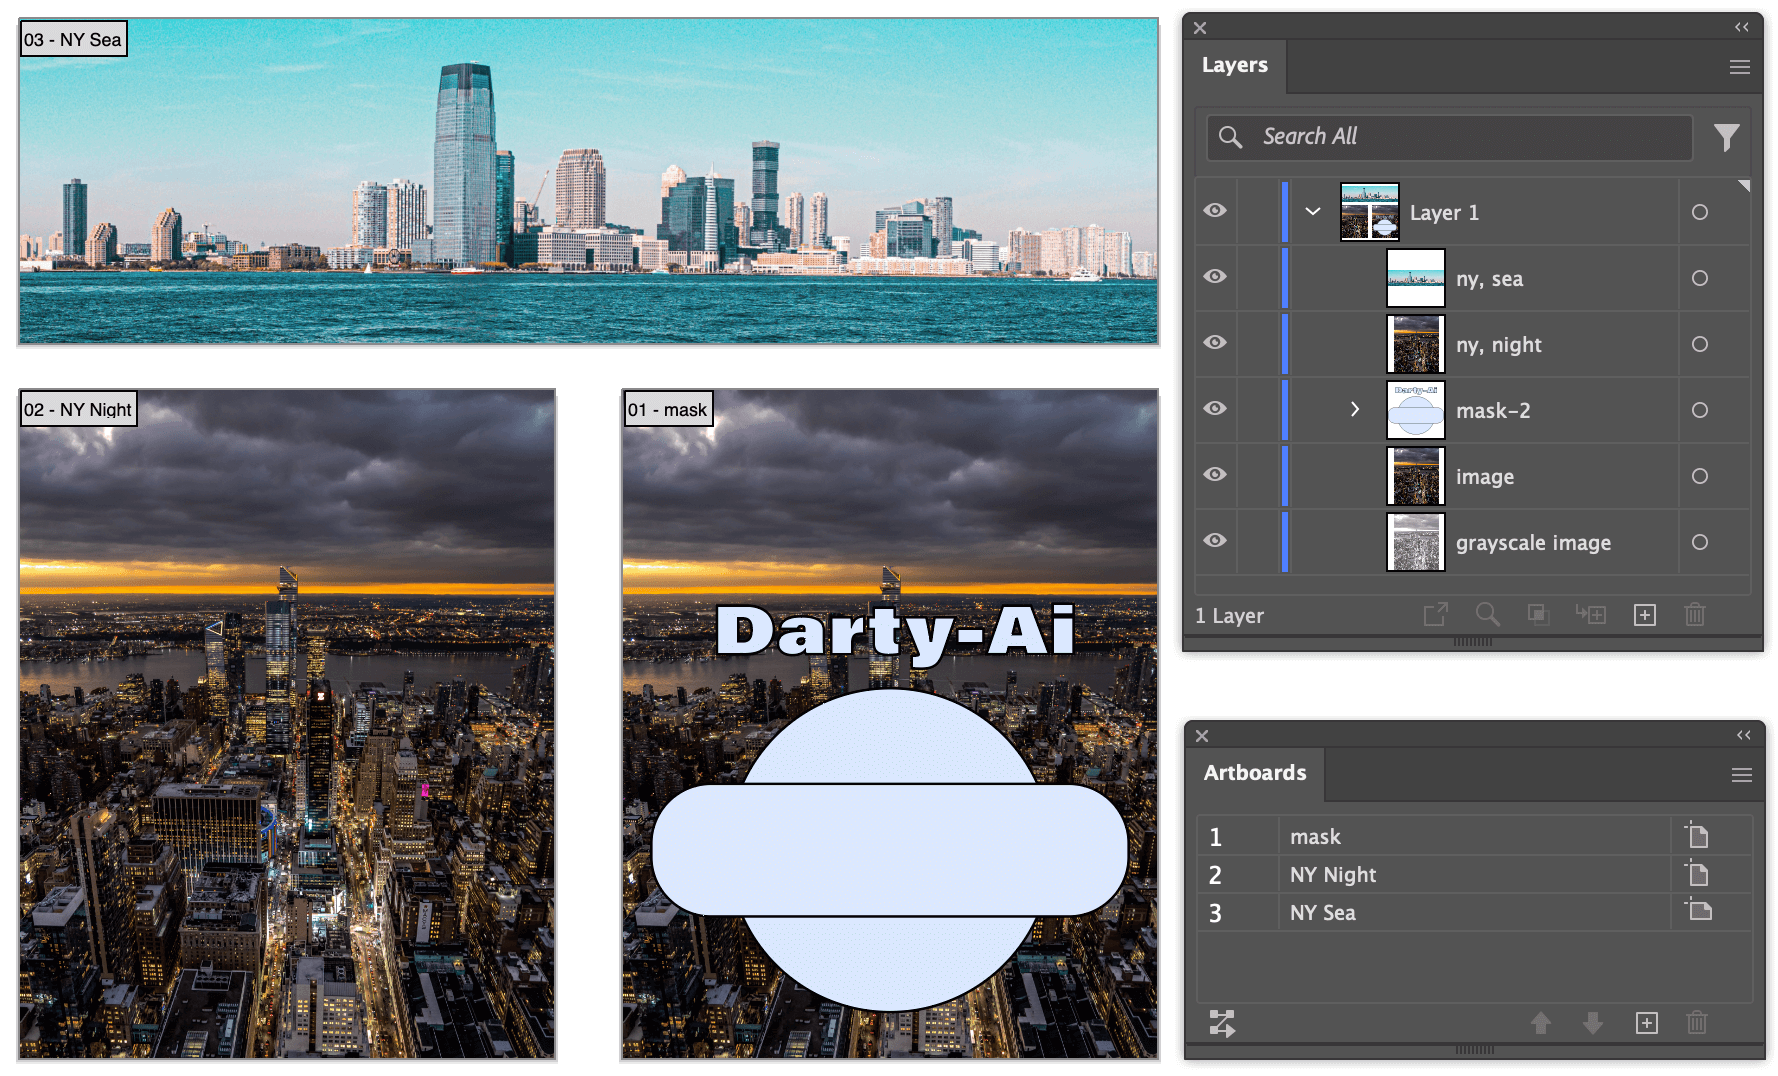The height and width of the screenshot is (1076, 1778).
Task: Delete selection with Layers trash icon
Action: pos(1694,615)
